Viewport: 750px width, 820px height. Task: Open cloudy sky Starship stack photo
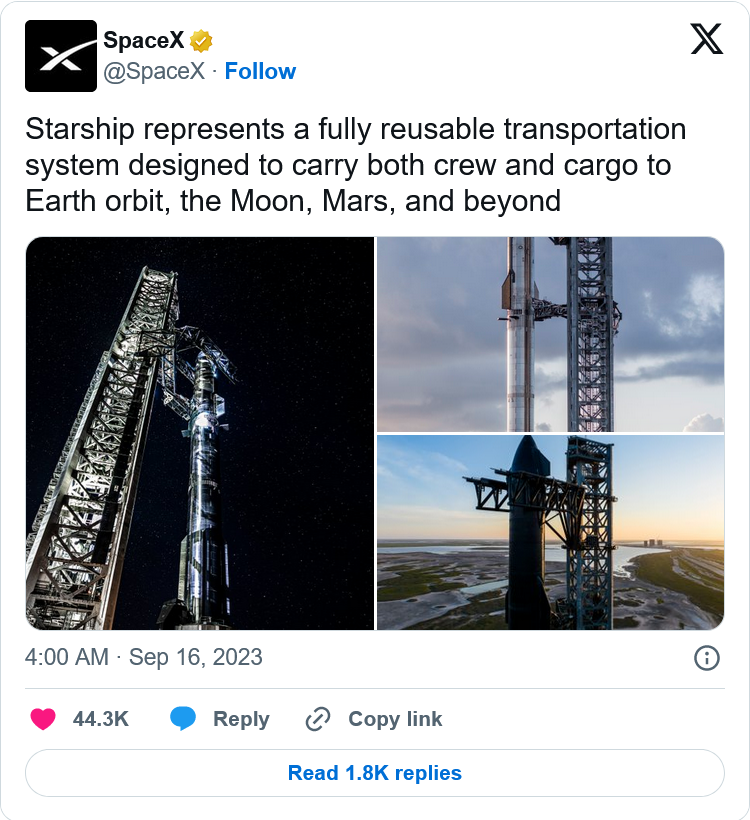[x=550, y=334]
